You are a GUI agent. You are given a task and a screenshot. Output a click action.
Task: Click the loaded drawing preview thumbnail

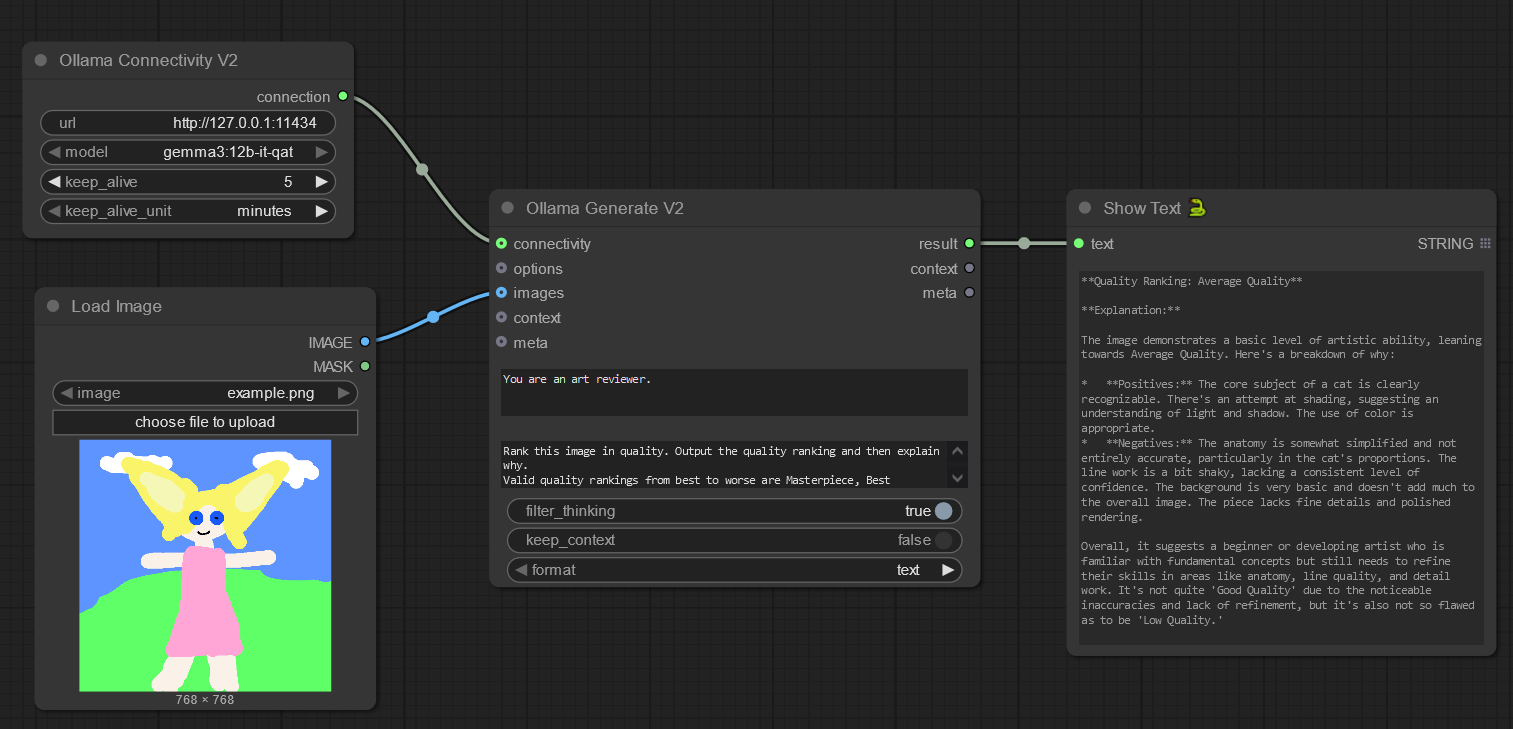pos(205,565)
